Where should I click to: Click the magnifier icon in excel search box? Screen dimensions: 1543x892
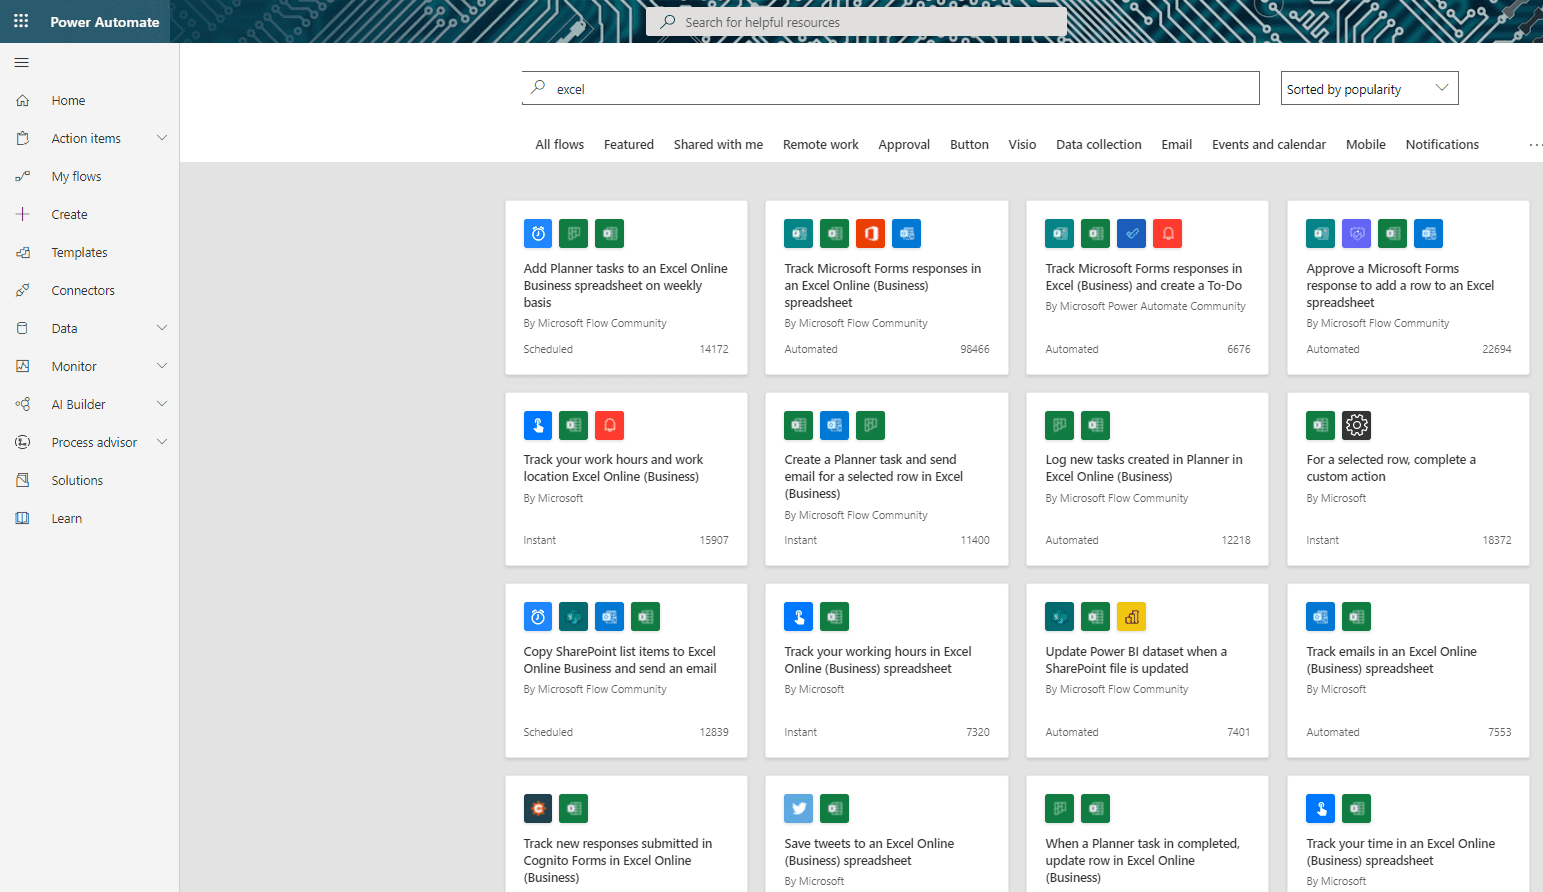pos(538,88)
